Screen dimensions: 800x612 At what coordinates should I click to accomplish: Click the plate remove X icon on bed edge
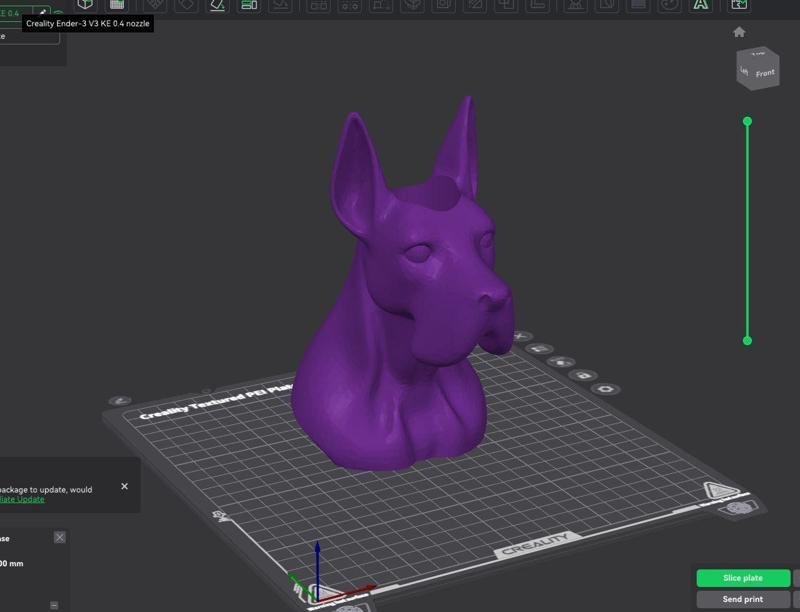pos(519,337)
